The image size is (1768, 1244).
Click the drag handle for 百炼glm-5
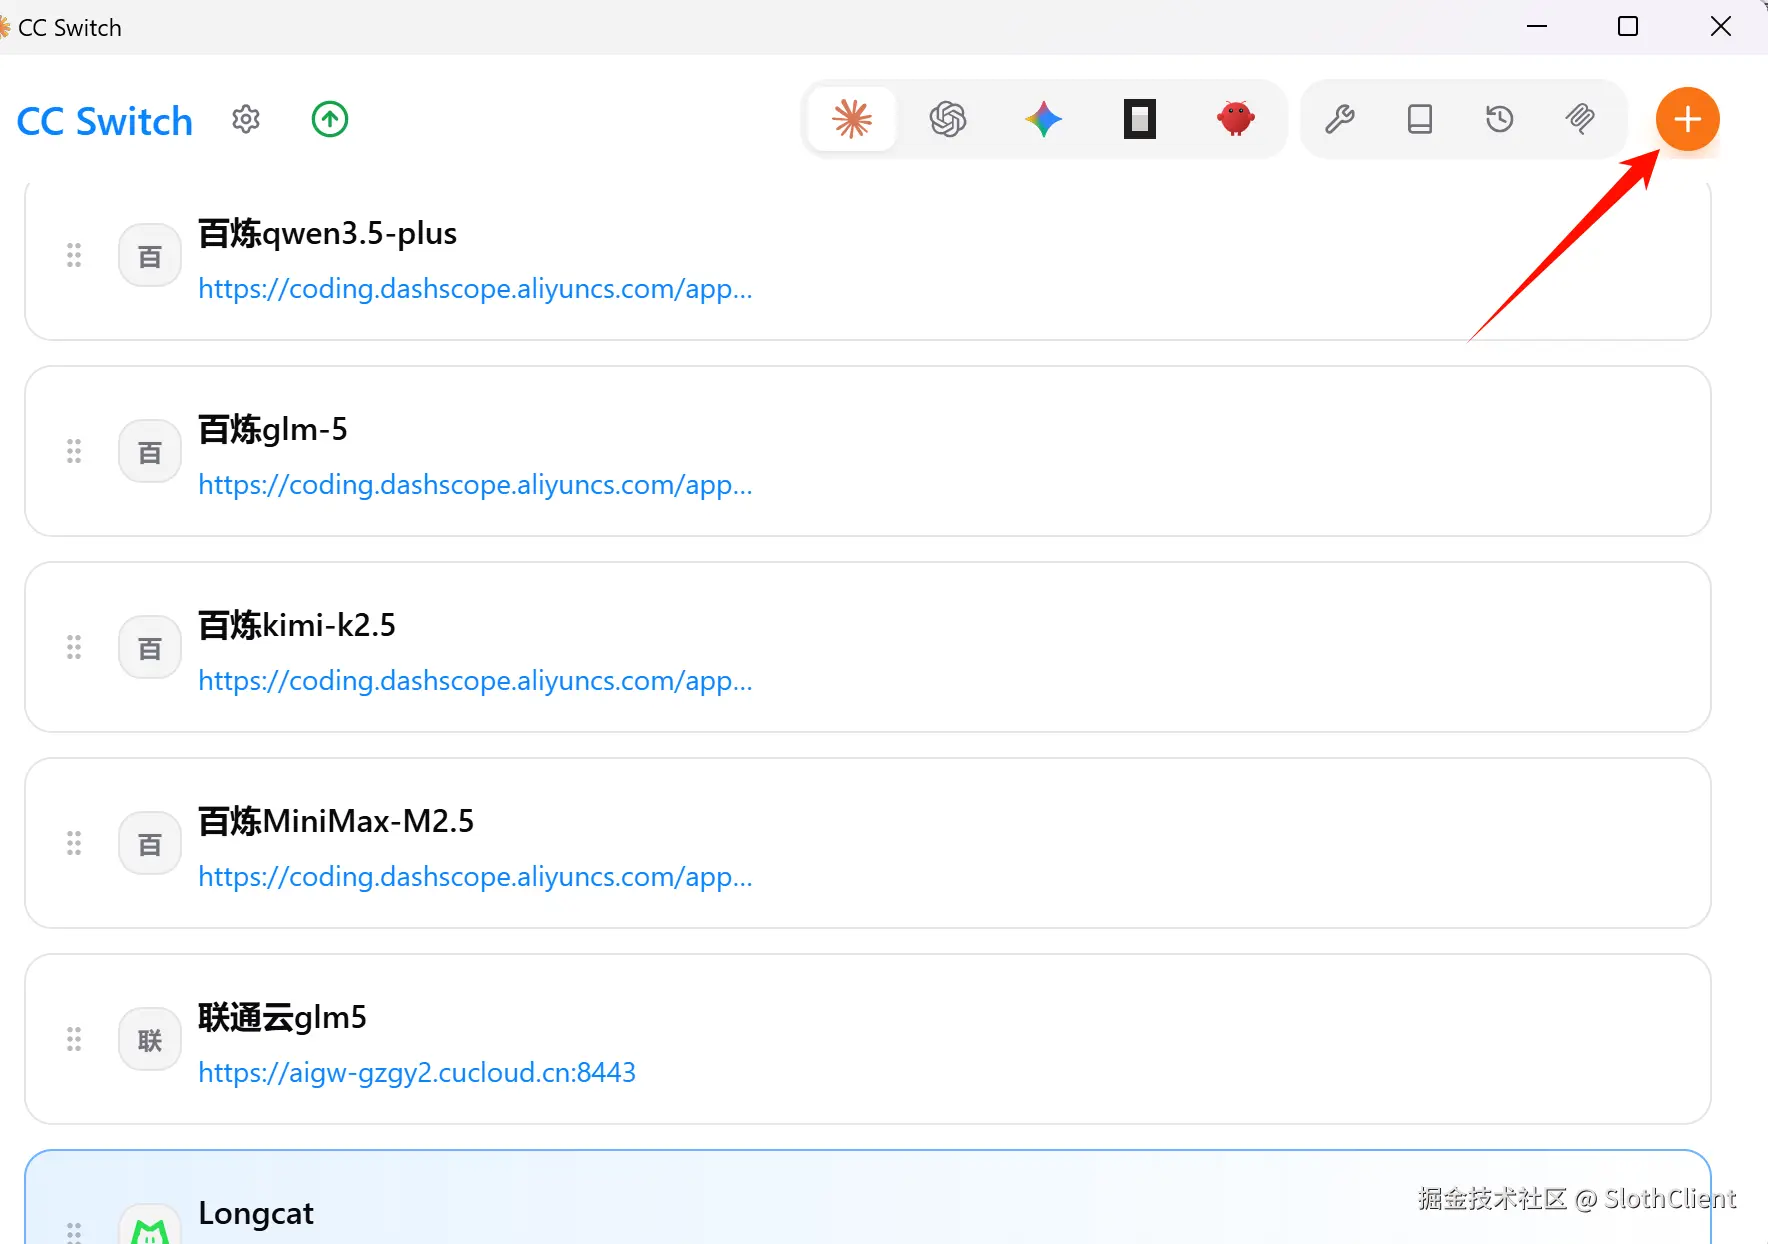point(74,451)
